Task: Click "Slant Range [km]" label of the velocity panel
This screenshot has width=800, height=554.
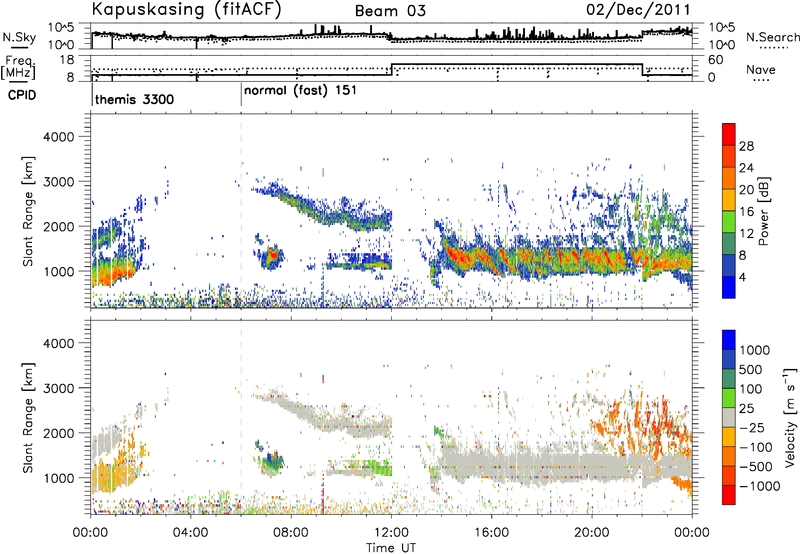Action: coord(29,418)
